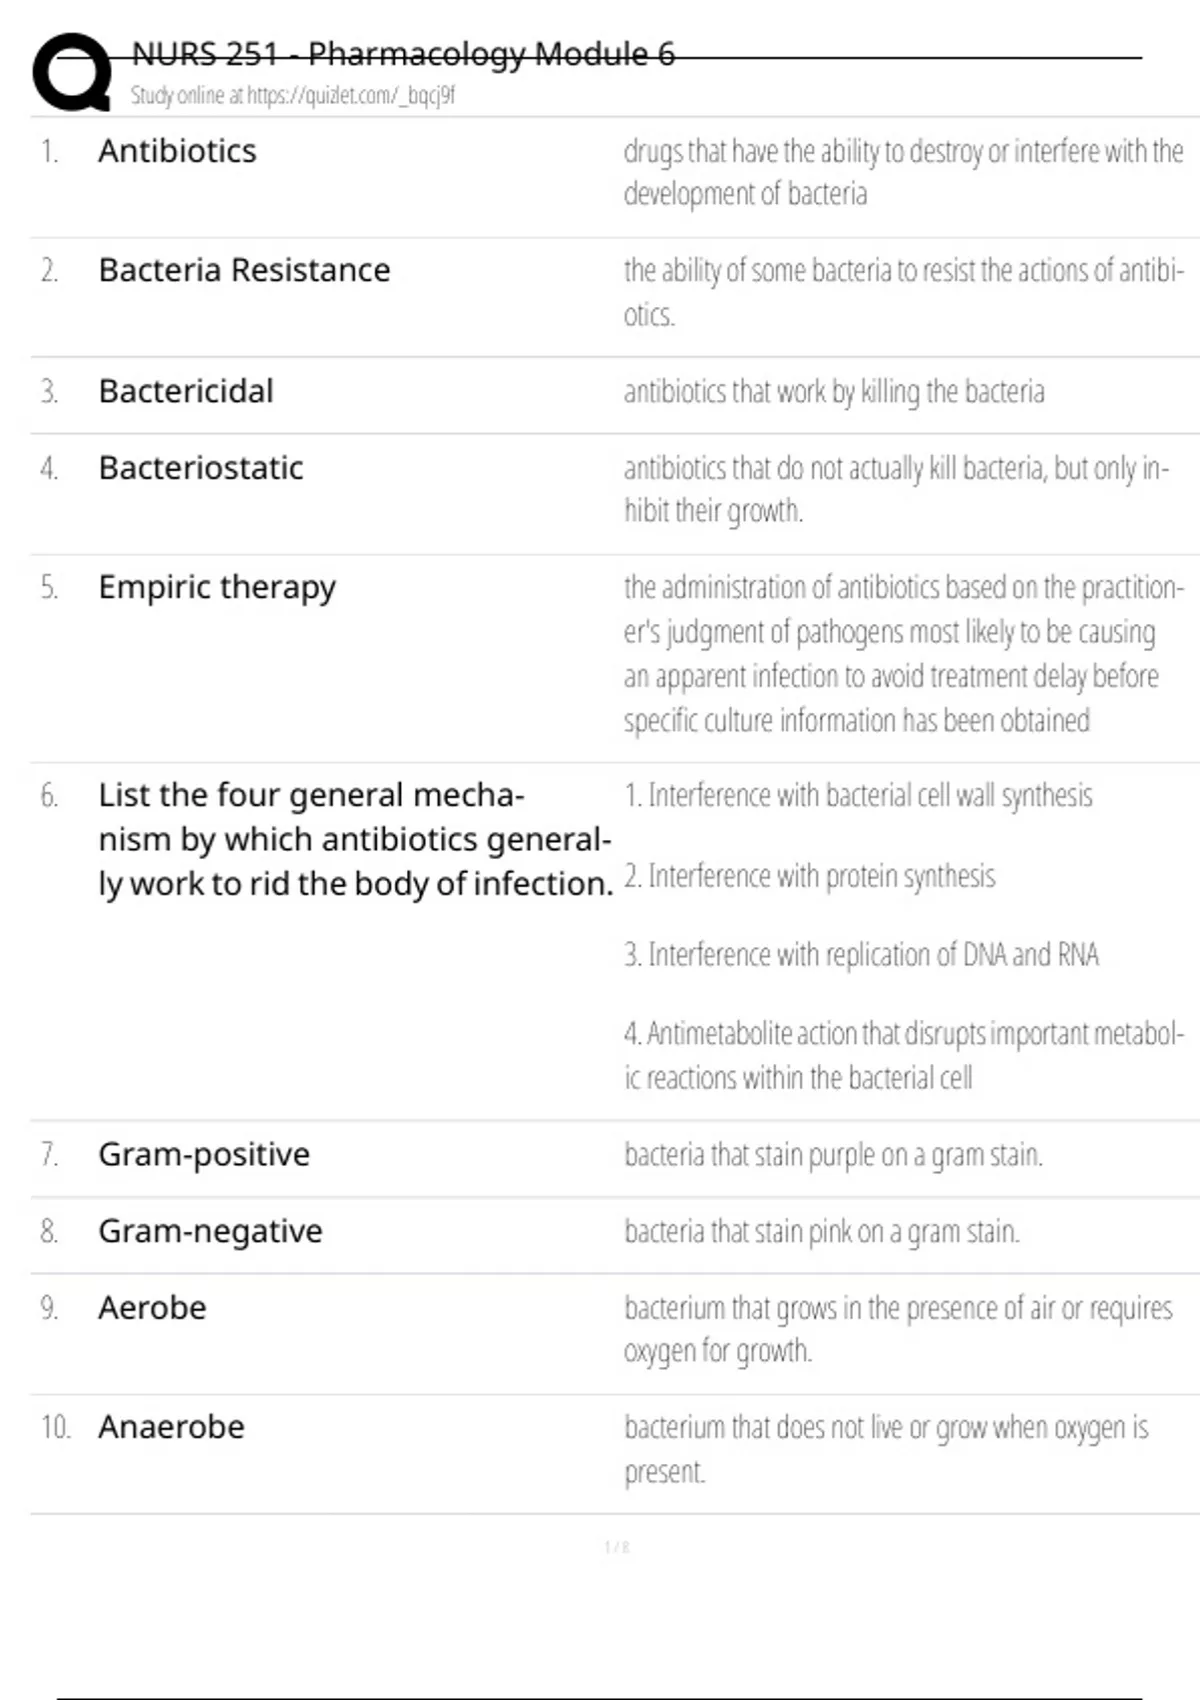The width and height of the screenshot is (1200, 1700).
Task: Select the Gram-negative term
Action: pos(210,1232)
